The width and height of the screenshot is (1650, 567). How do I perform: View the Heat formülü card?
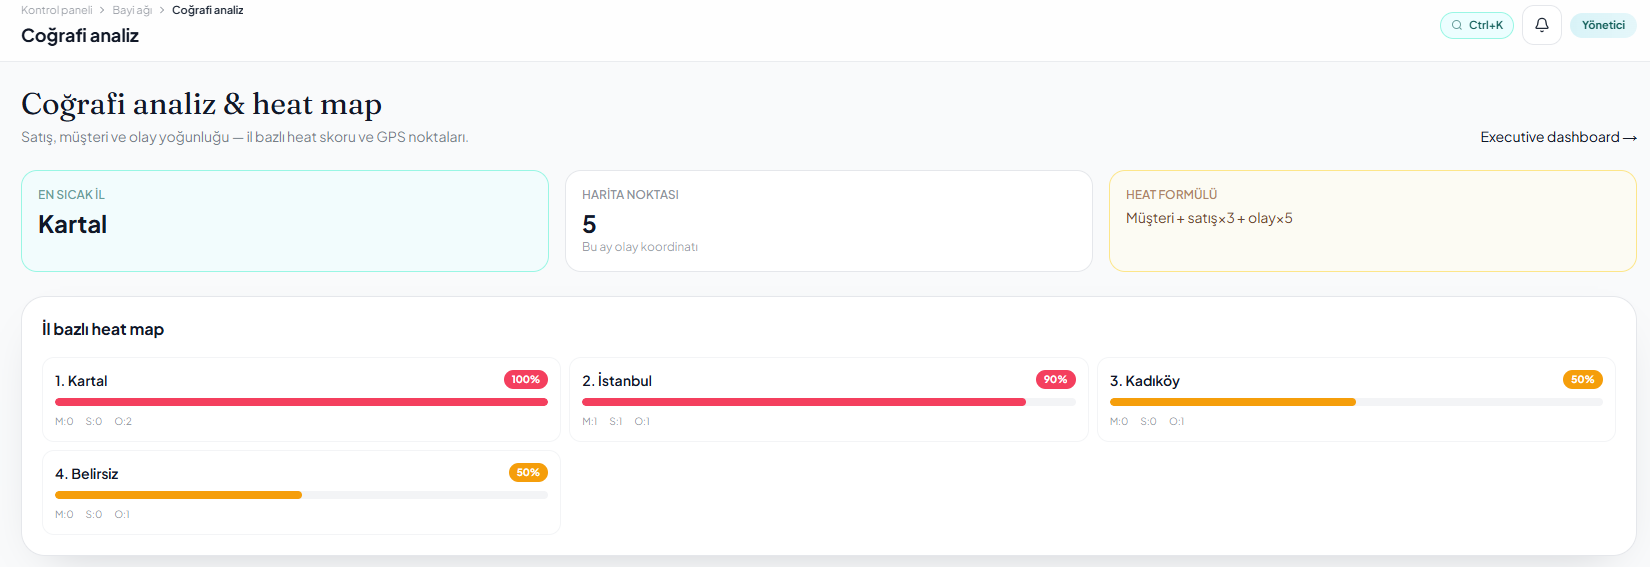point(1372,221)
